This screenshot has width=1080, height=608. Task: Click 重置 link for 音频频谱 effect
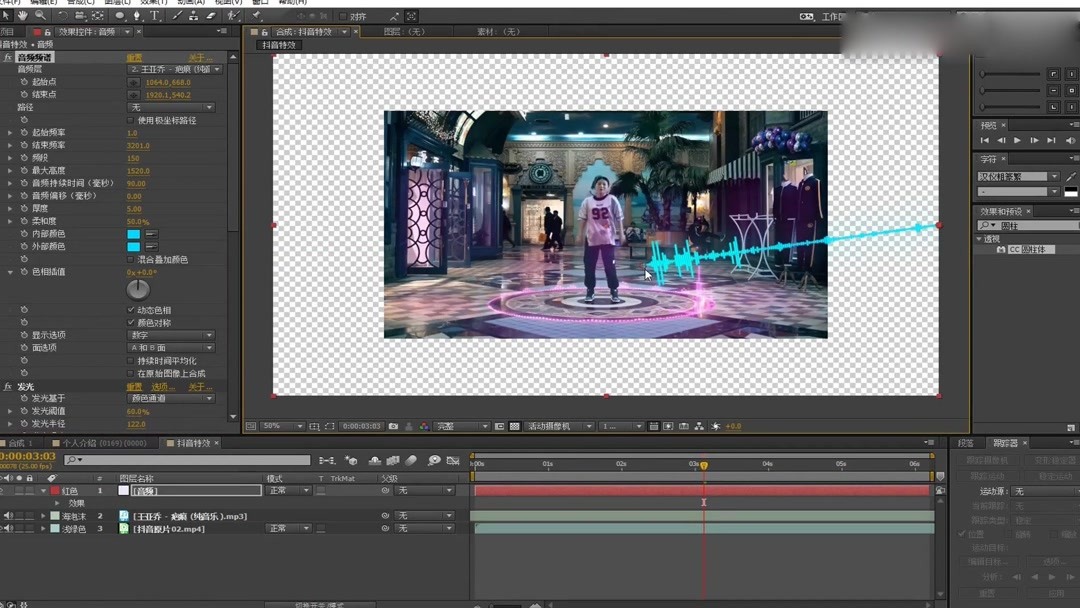click(x=134, y=58)
